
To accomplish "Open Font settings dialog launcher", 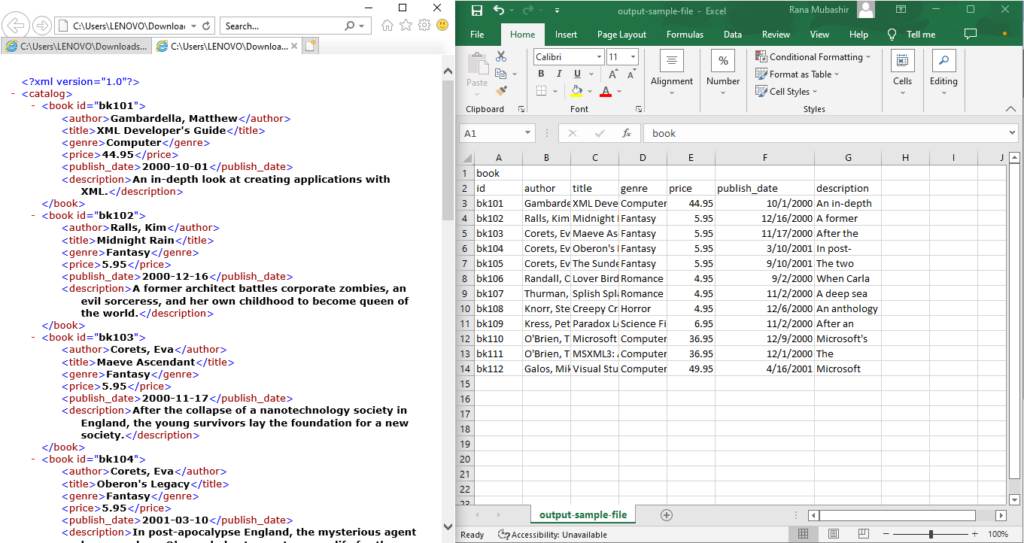I will point(638,109).
